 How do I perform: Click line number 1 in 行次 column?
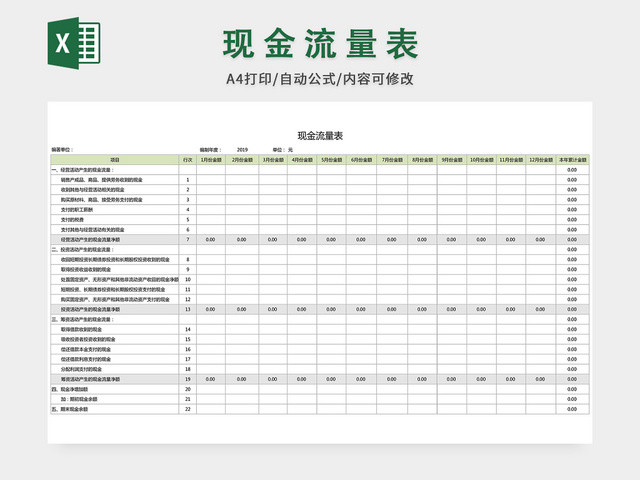(188, 180)
